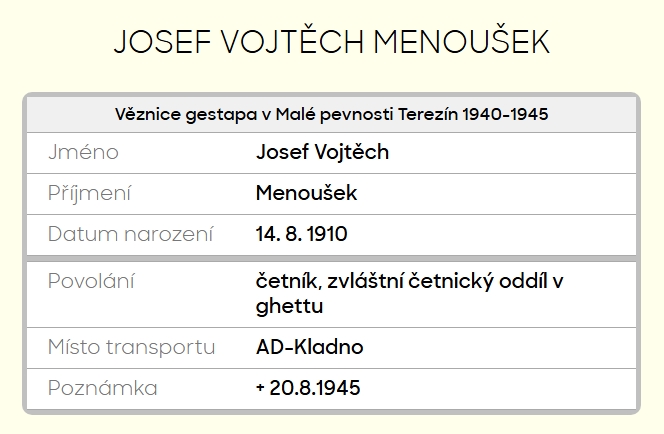Click the Datum narození label

pos(131,235)
